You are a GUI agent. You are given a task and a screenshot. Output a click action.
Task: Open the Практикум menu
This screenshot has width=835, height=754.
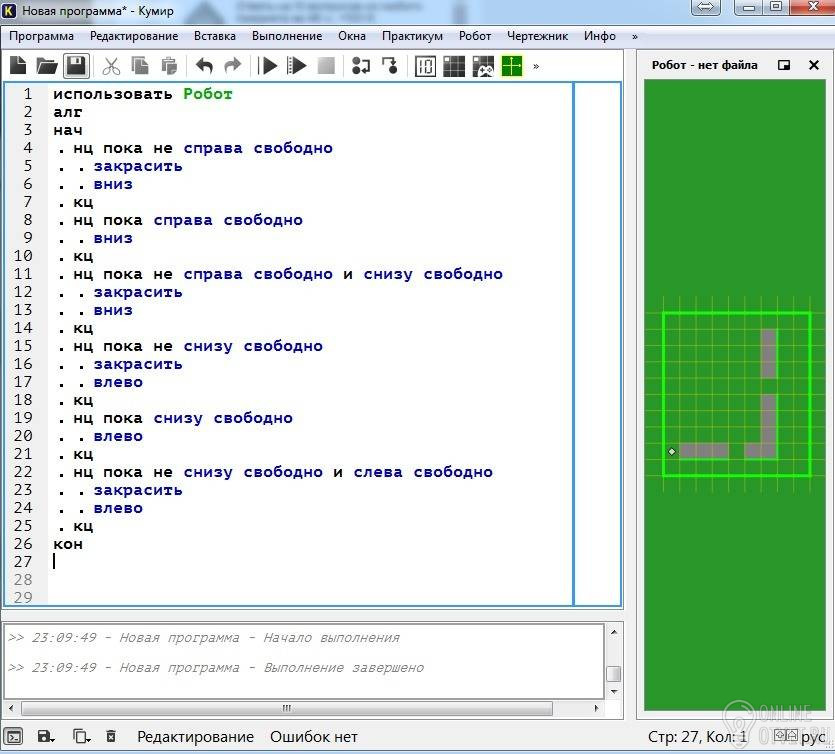coord(412,36)
